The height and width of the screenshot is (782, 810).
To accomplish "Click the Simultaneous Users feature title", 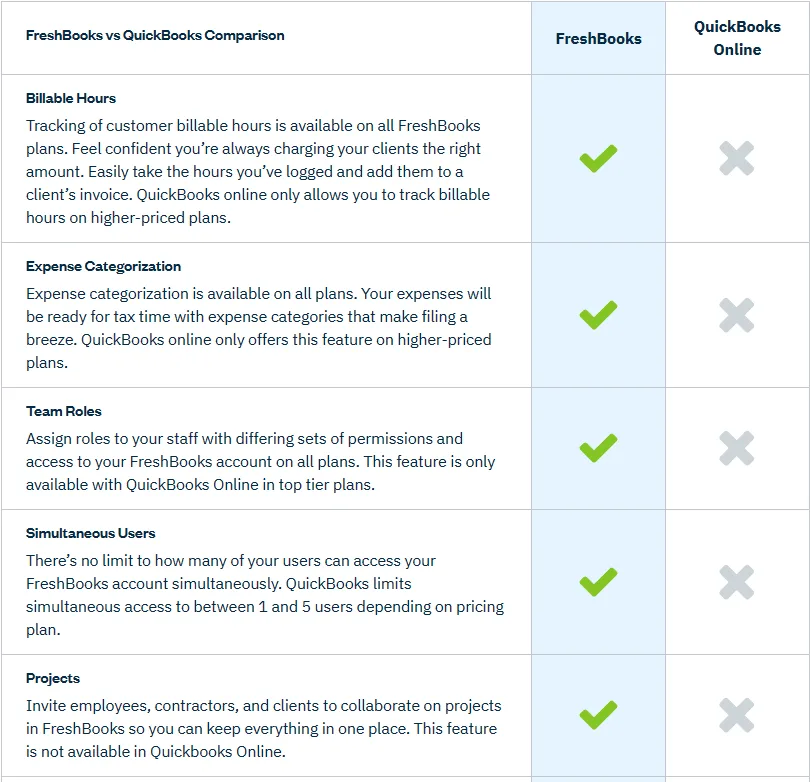I will [x=91, y=533].
